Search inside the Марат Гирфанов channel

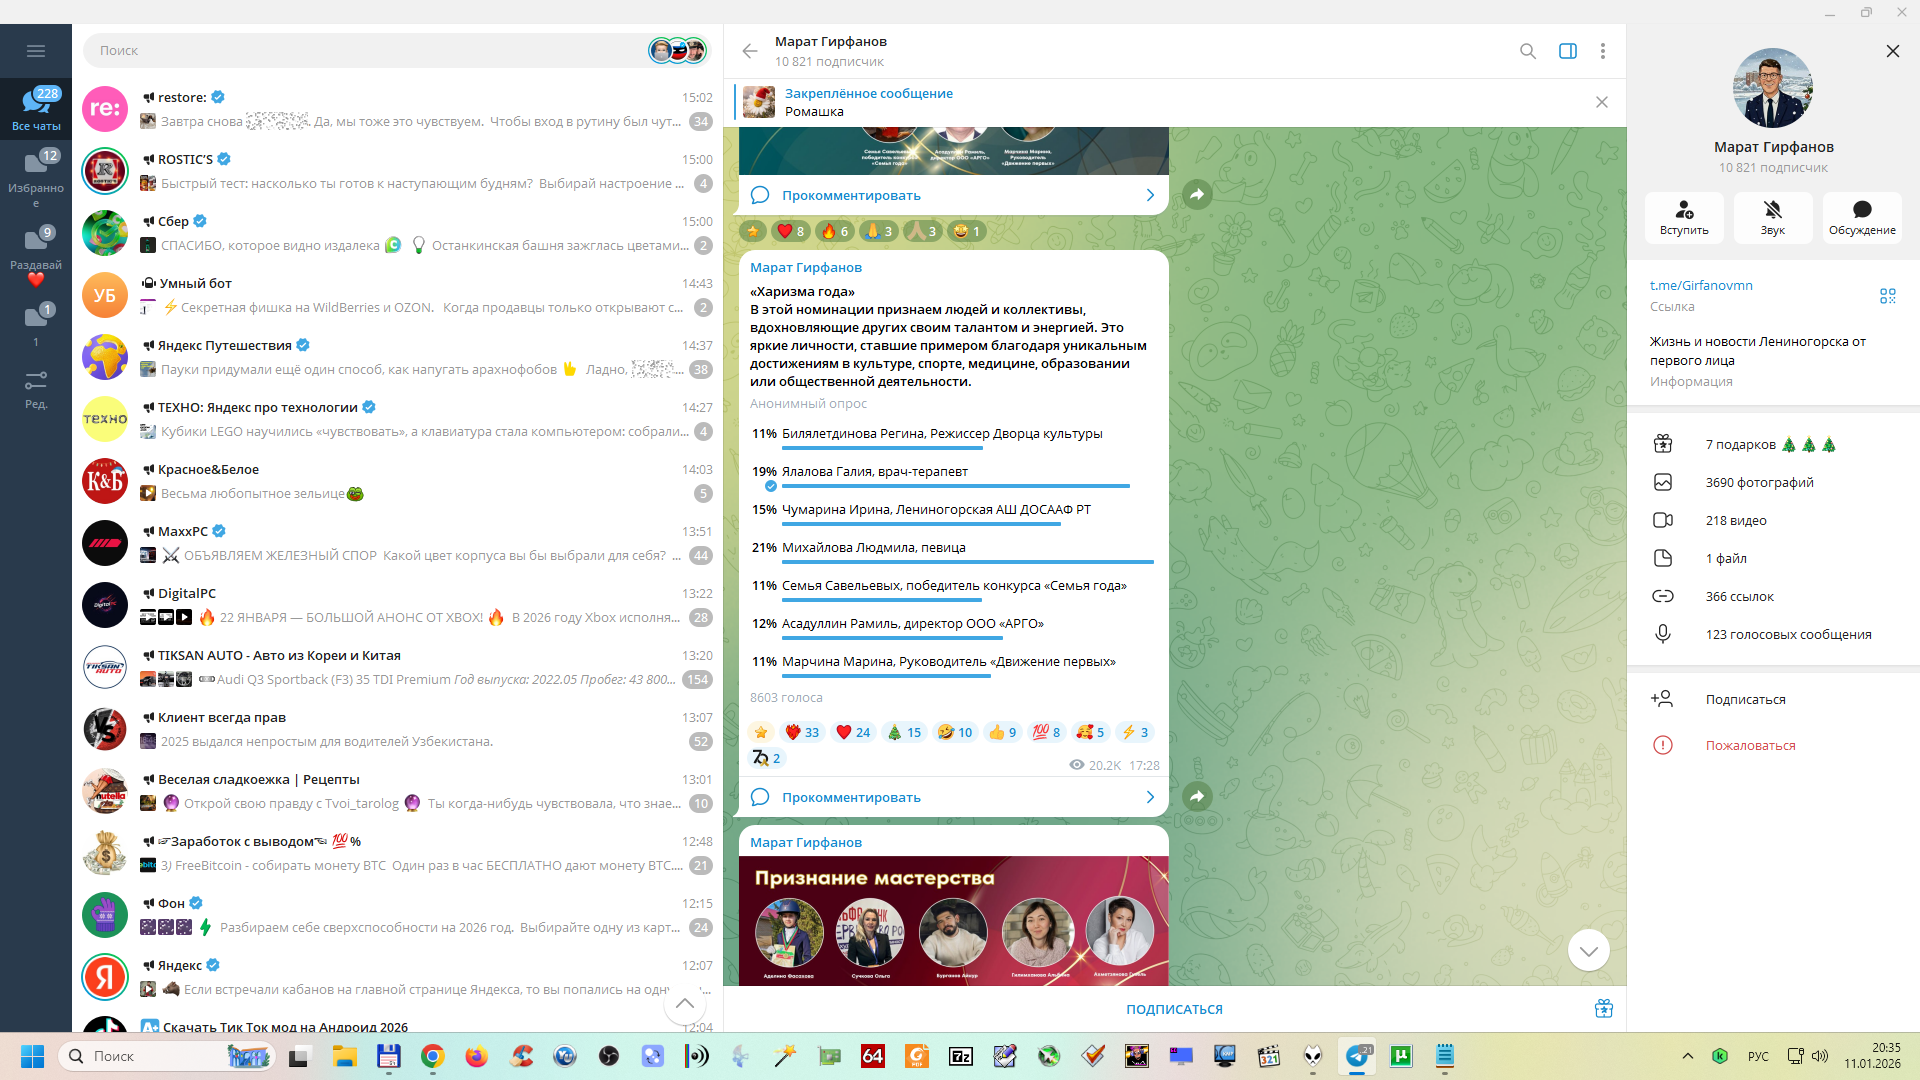[x=1527, y=51]
